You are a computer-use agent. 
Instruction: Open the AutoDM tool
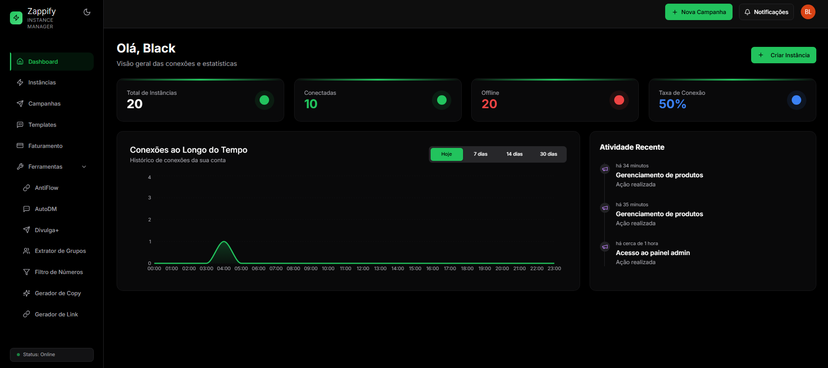pos(55,209)
